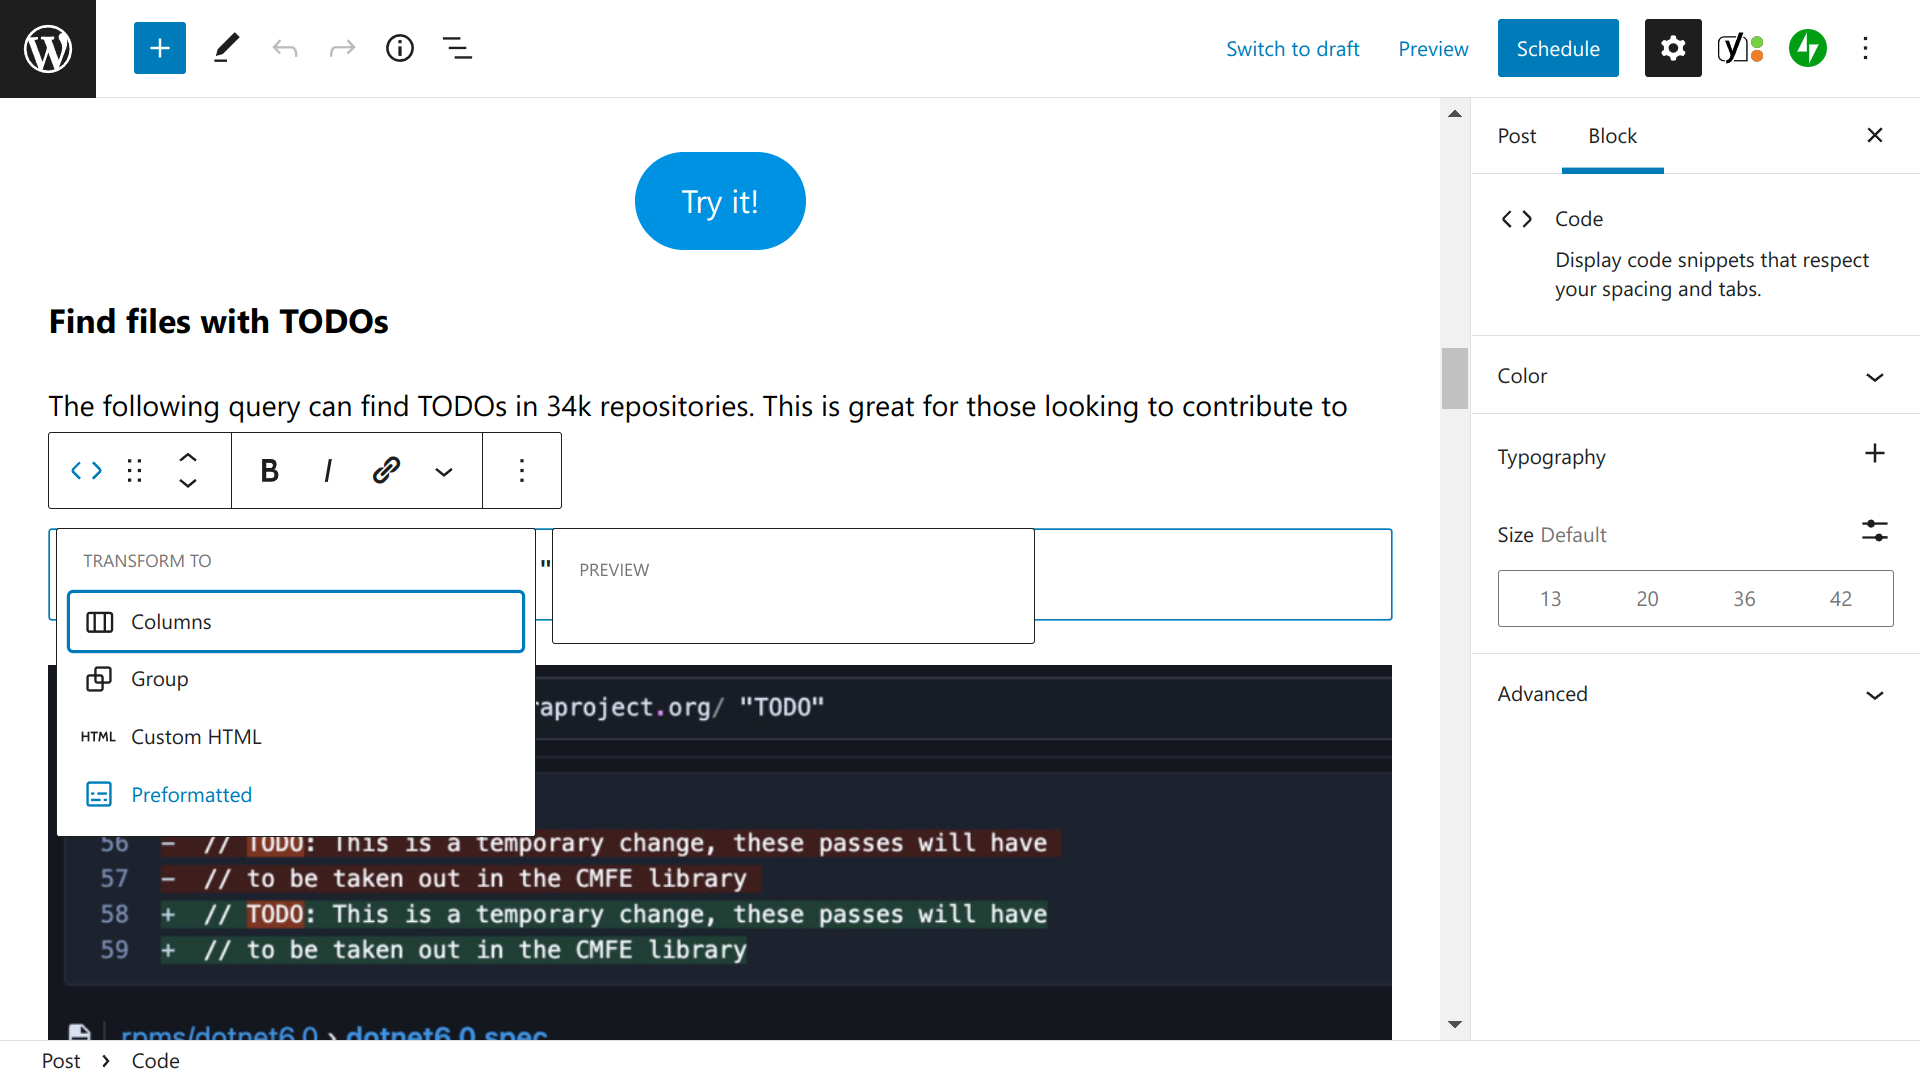Click the block drag handle
Image resolution: width=1920 pixels, height=1080 pixels.
135,471
